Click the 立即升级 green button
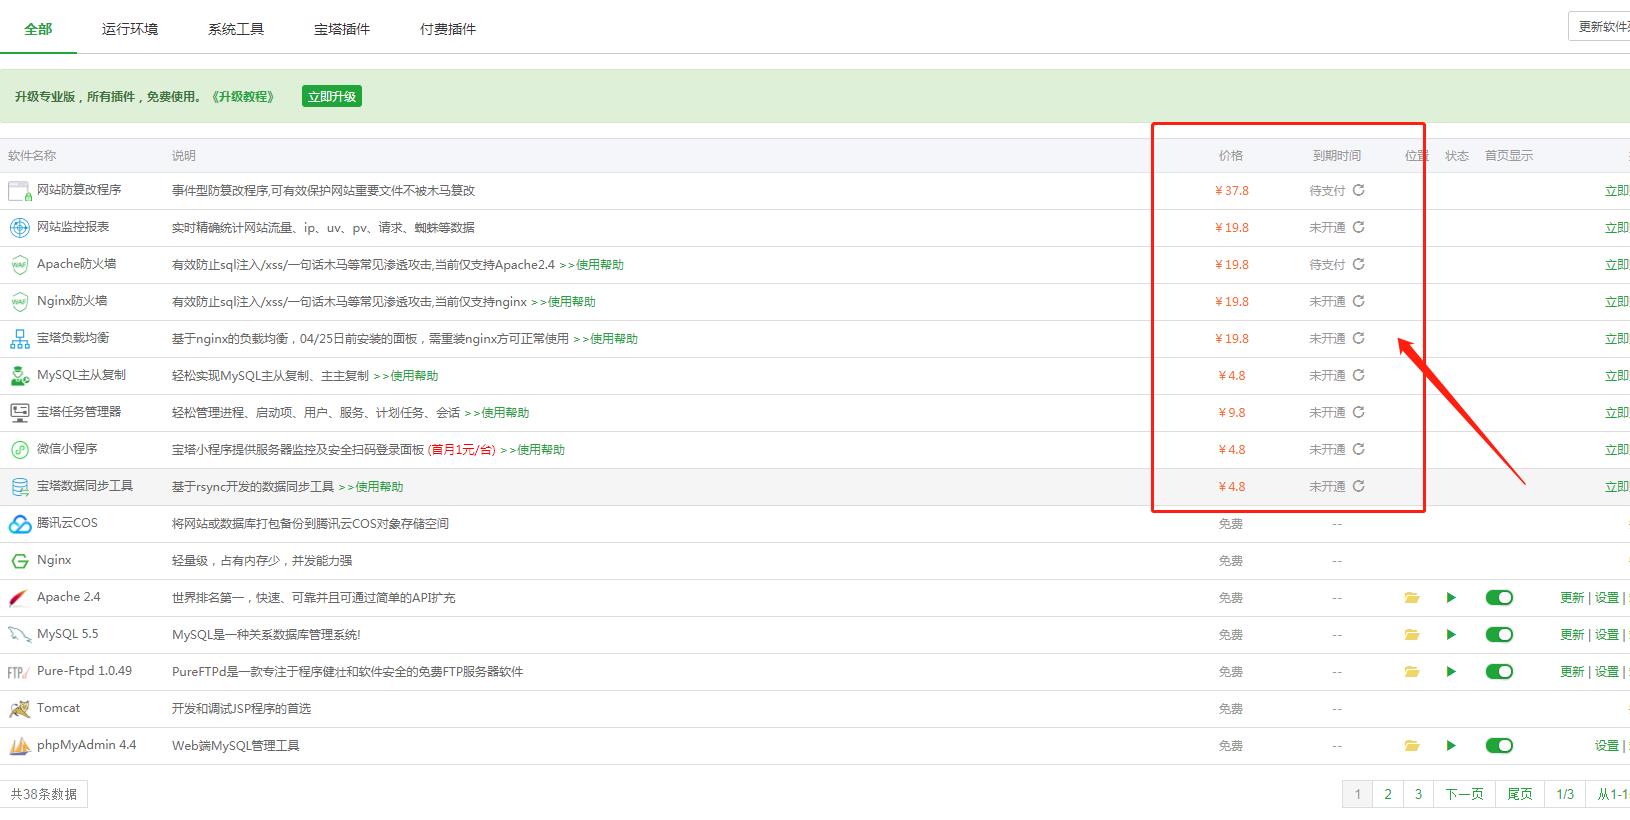The image size is (1630, 820). click(x=332, y=97)
